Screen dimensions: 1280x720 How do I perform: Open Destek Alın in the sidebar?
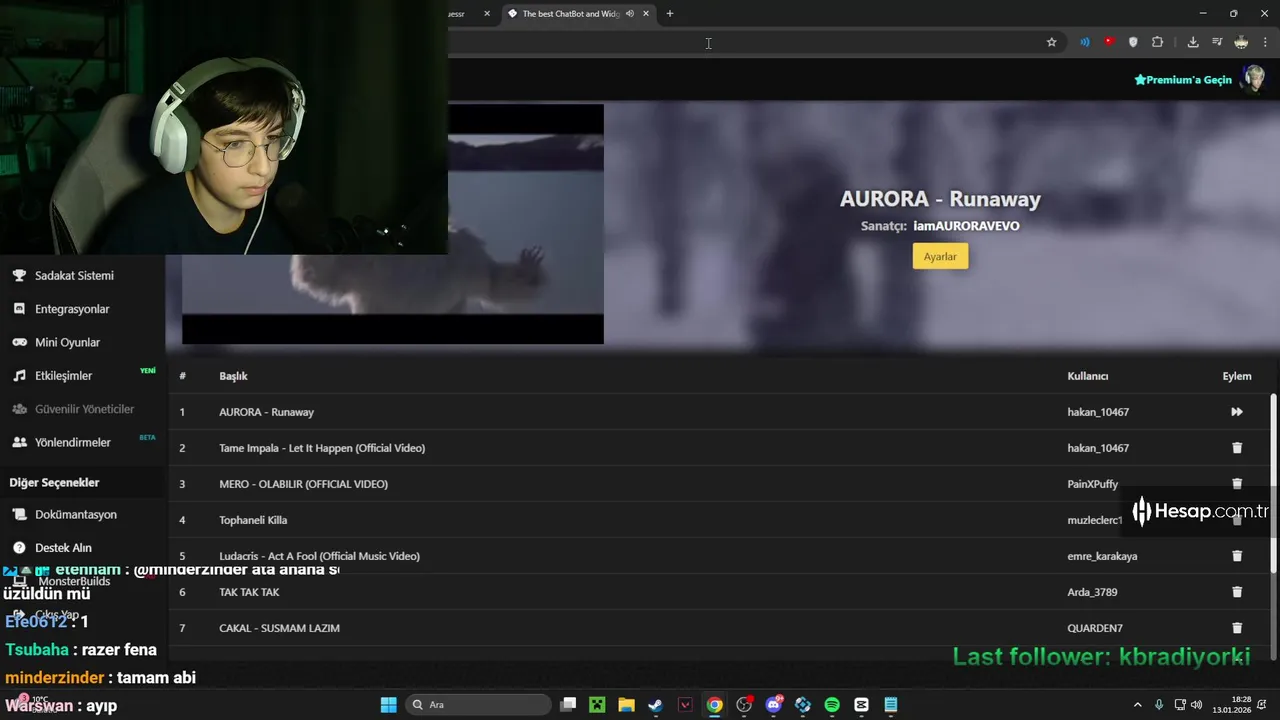coord(63,548)
